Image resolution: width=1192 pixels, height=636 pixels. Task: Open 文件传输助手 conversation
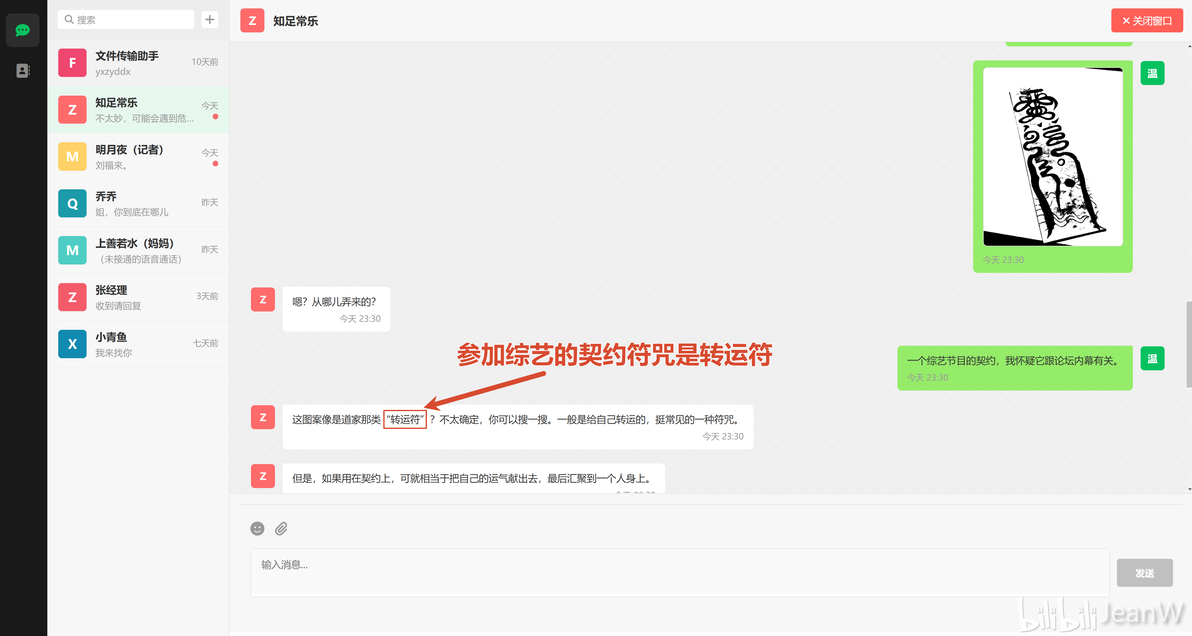click(138, 63)
